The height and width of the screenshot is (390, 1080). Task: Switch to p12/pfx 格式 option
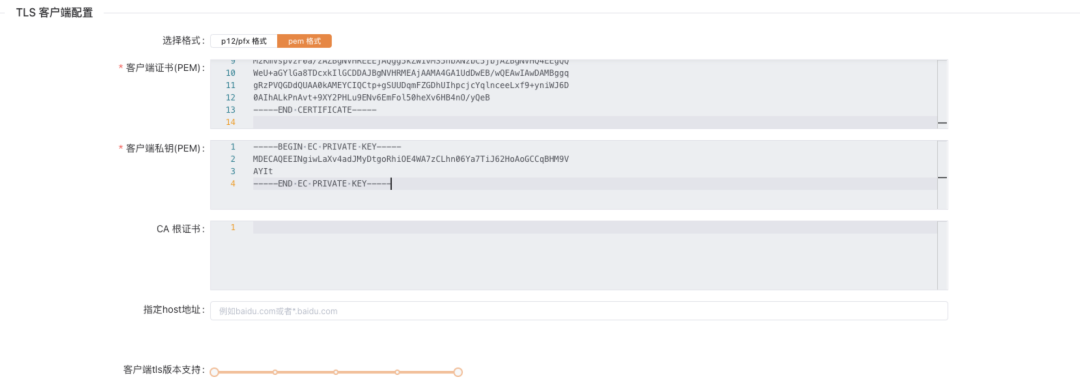pyautogui.click(x=244, y=41)
